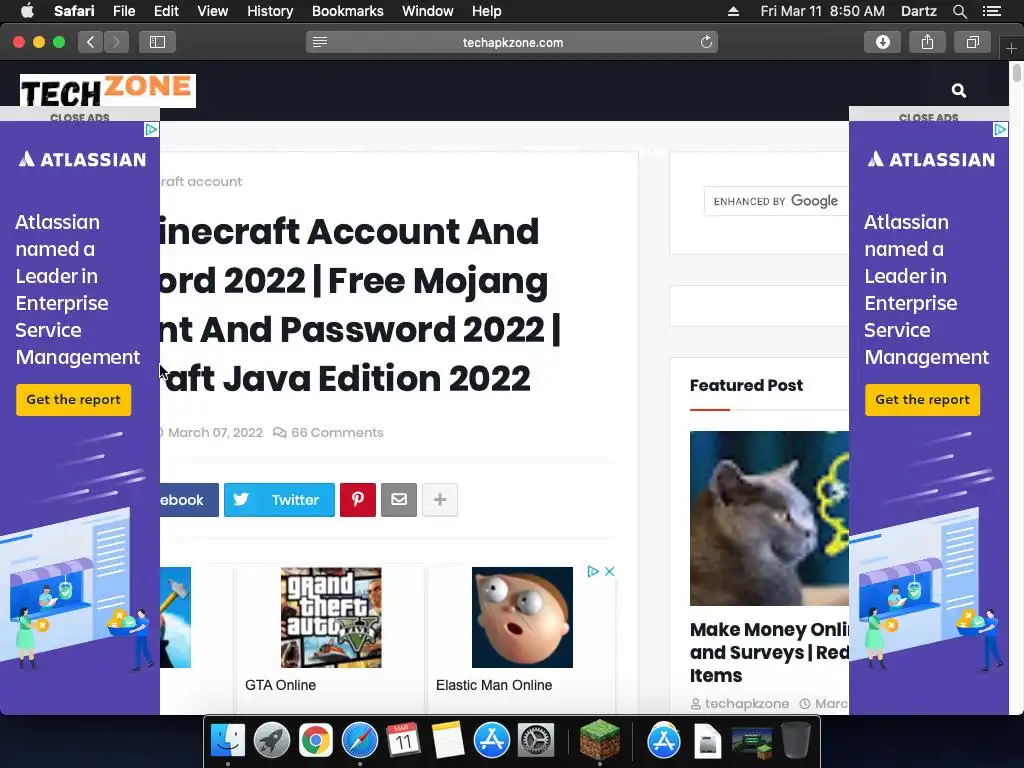The width and height of the screenshot is (1024, 768).
Task: Click the site search magnifier icon
Action: pos(959,91)
